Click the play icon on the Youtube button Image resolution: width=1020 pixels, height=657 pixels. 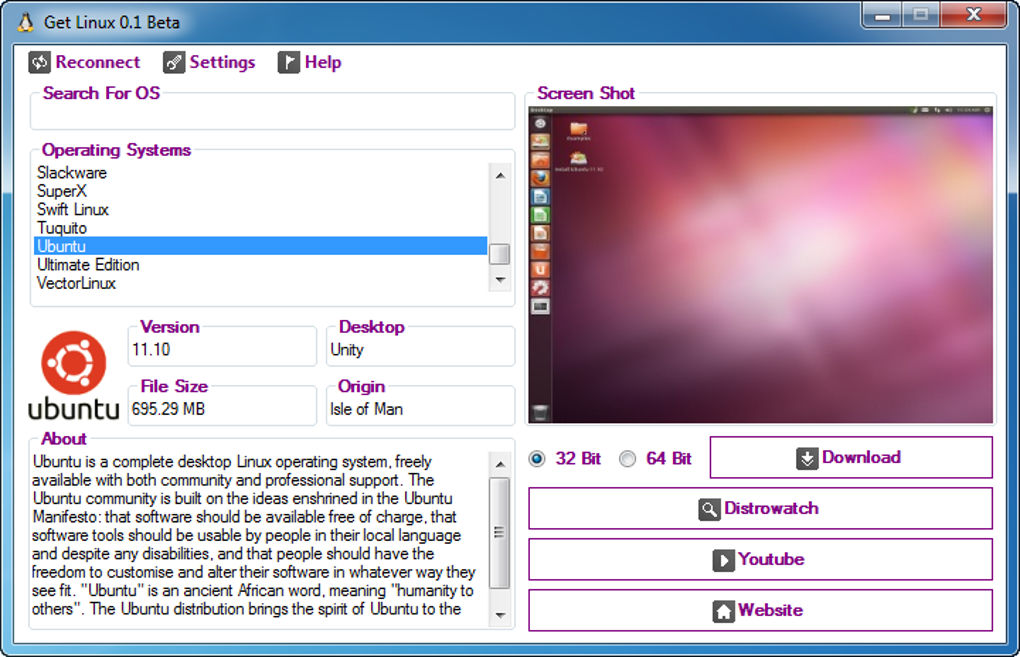(723, 560)
